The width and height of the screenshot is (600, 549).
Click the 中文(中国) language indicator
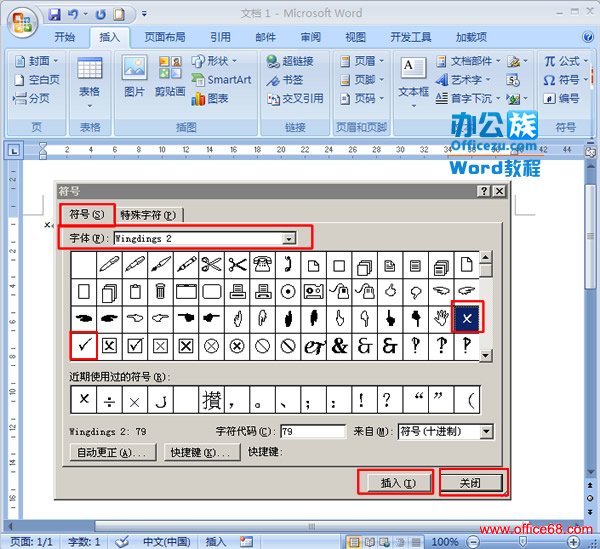point(166,542)
